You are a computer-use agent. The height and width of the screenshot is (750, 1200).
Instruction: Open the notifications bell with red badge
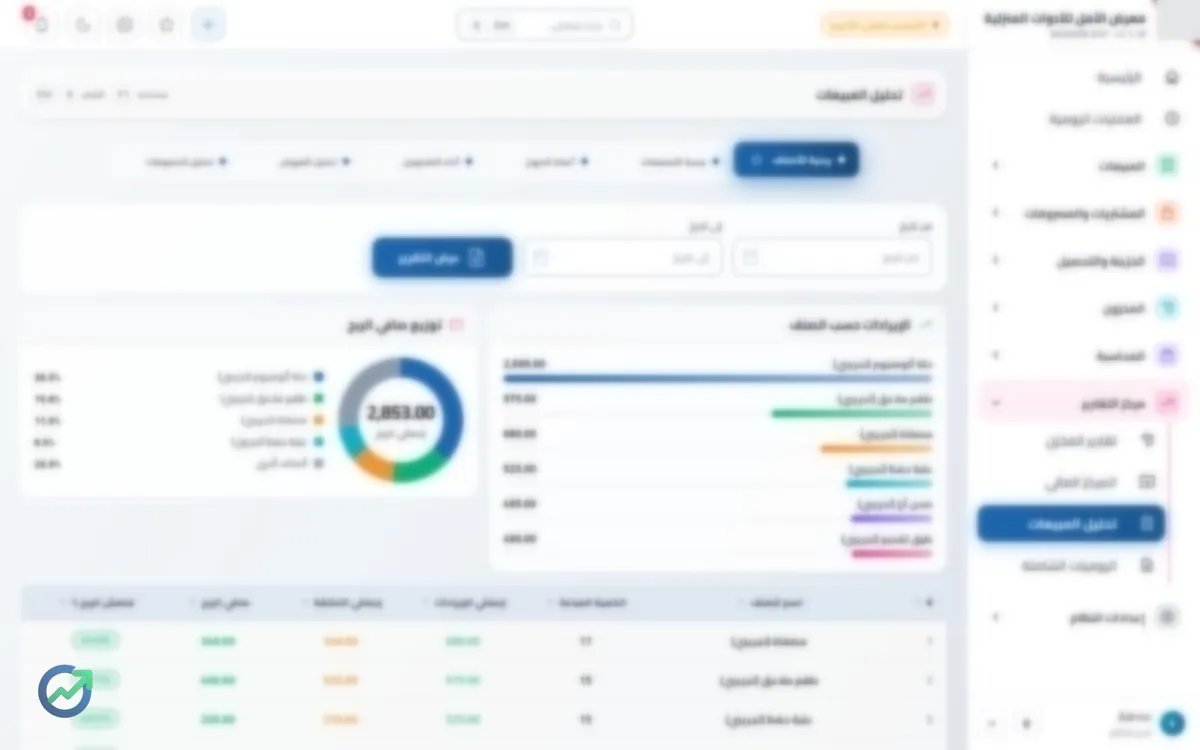(40, 25)
